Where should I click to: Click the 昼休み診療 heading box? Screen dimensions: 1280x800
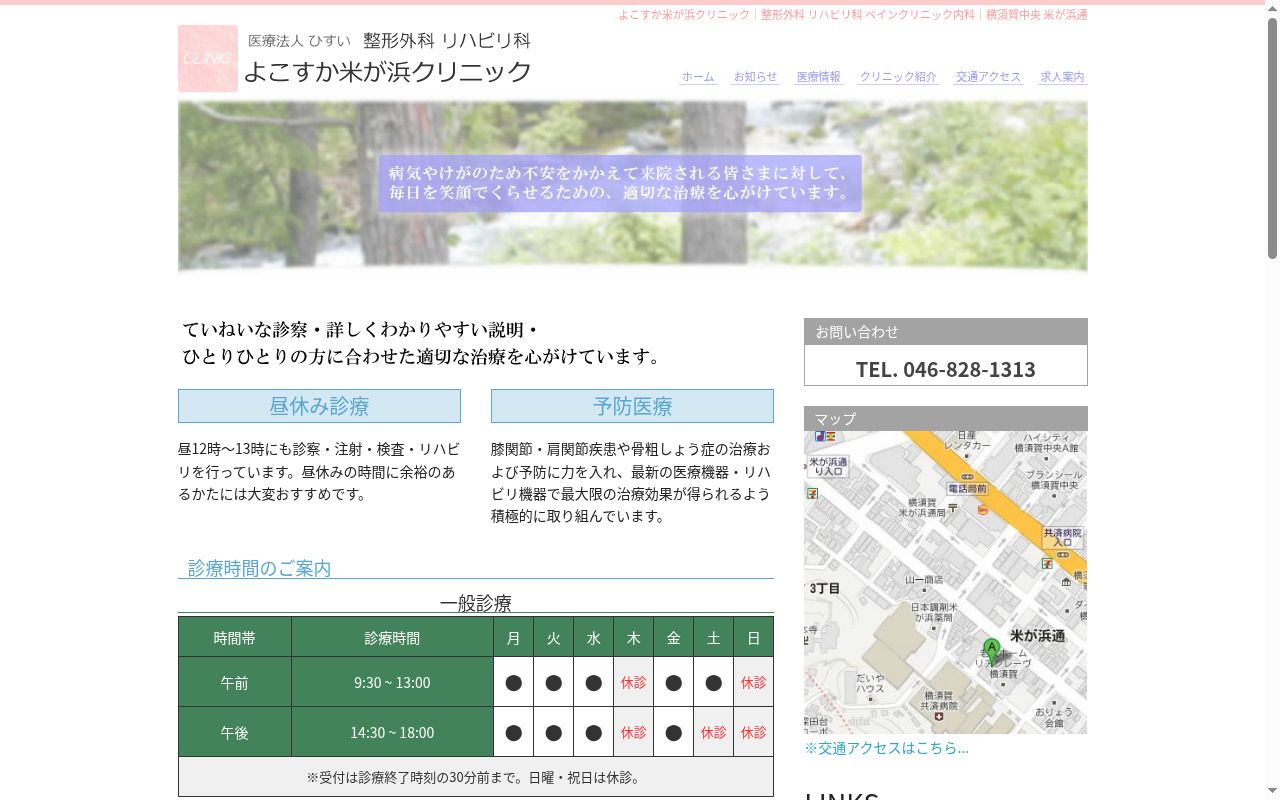click(x=319, y=406)
